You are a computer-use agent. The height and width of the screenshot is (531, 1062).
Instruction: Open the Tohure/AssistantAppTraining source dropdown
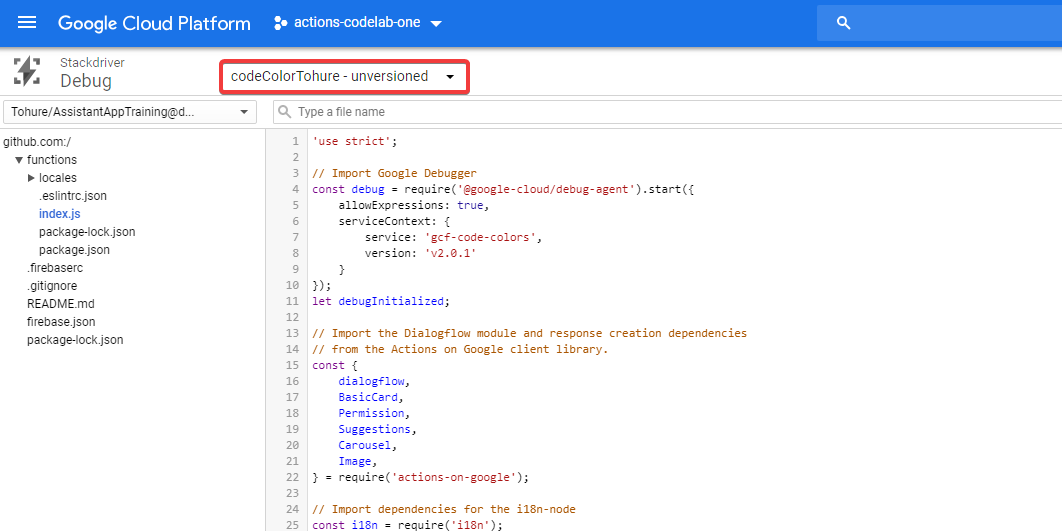point(130,112)
